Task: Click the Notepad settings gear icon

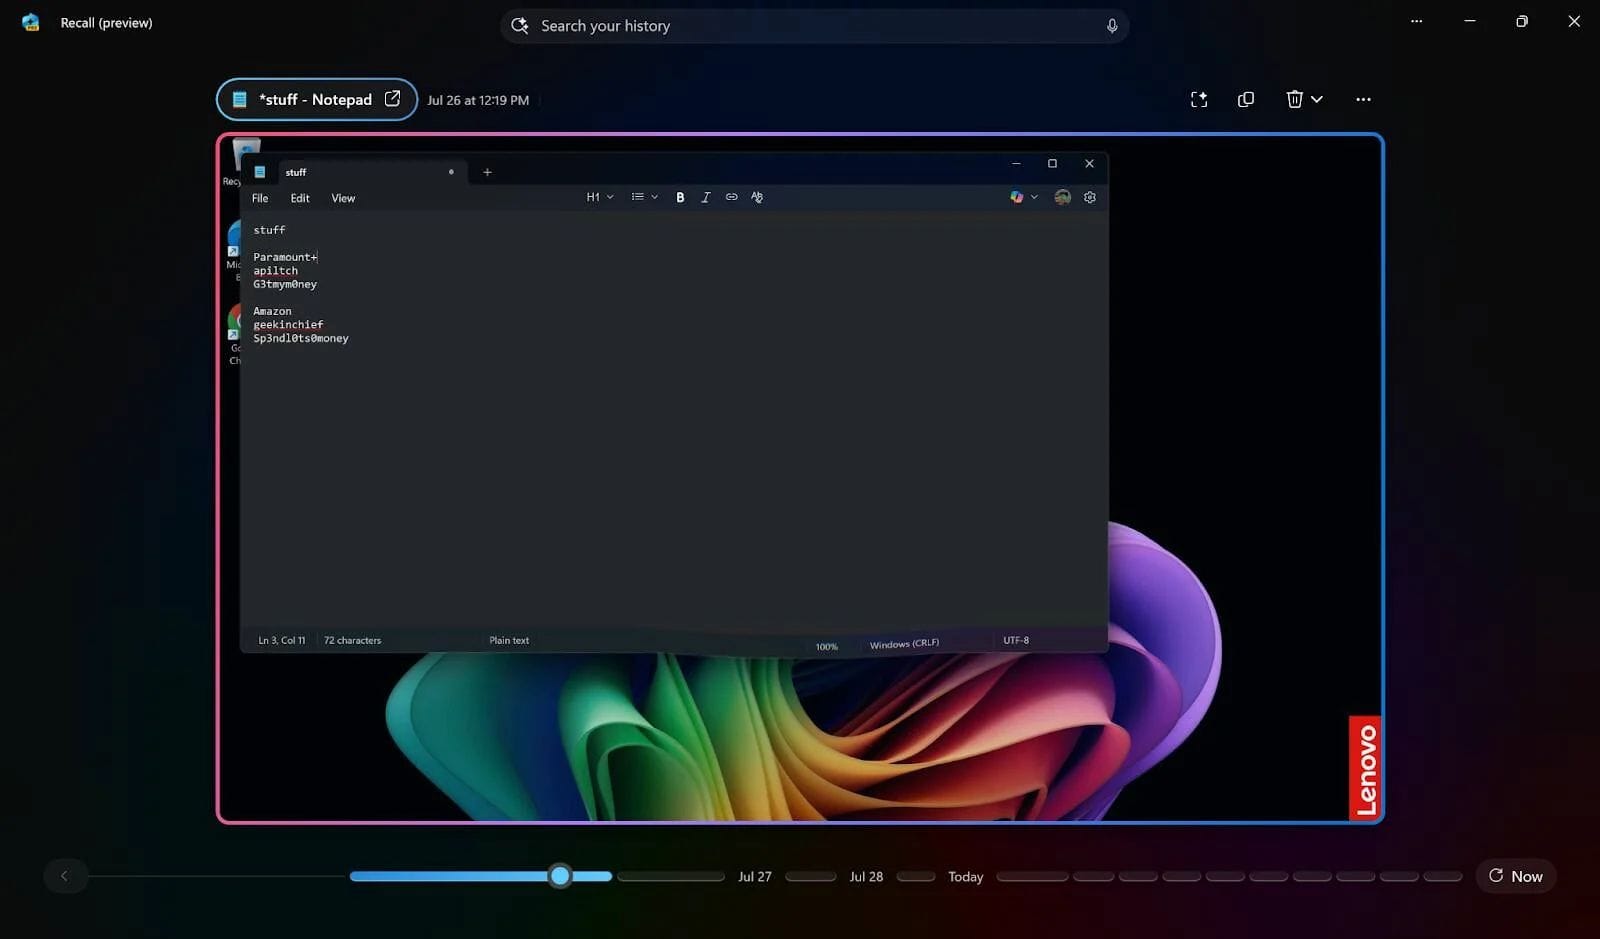Action: (x=1090, y=198)
